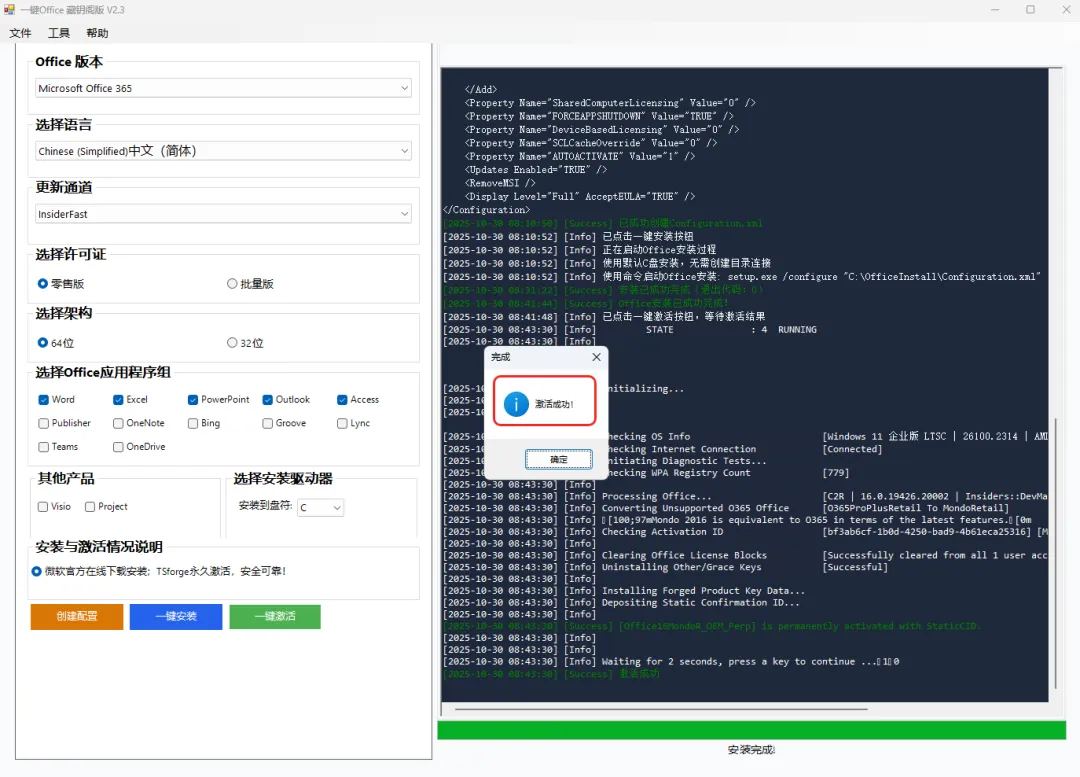The width and height of the screenshot is (1080, 777).
Task: Minimize the application window
Action: [995, 10]
